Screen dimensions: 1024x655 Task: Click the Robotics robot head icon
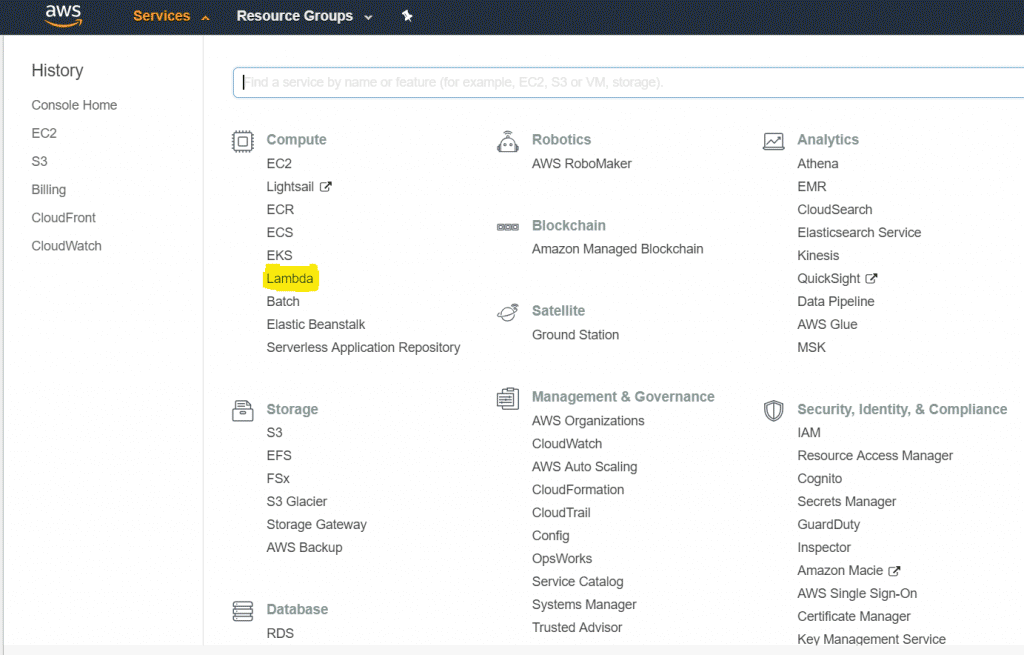tap(508, 141)
